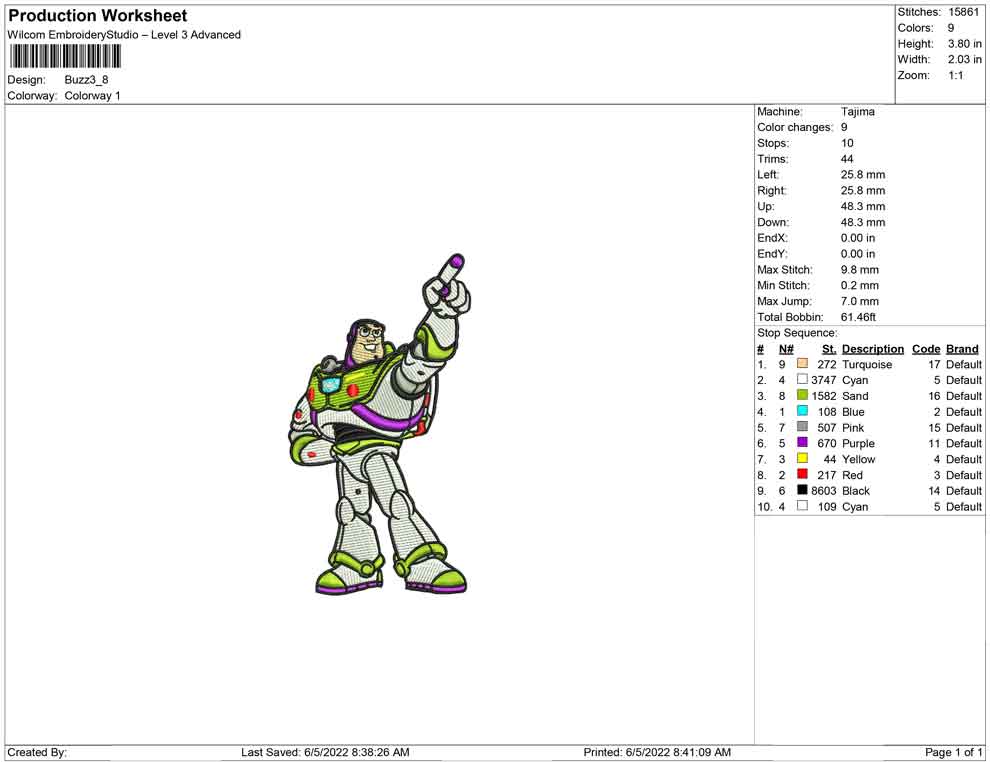Click the Trims value 44
The width and height of the screenshot is (990, 762).
click(x=847, y=159)
